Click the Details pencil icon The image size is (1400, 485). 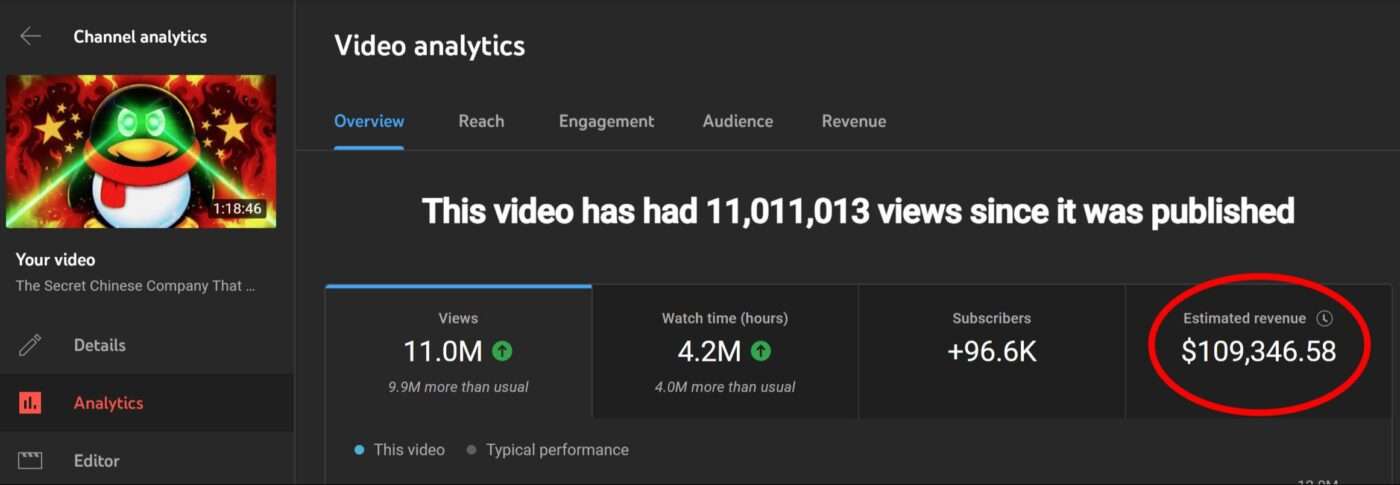pos(30,345)
